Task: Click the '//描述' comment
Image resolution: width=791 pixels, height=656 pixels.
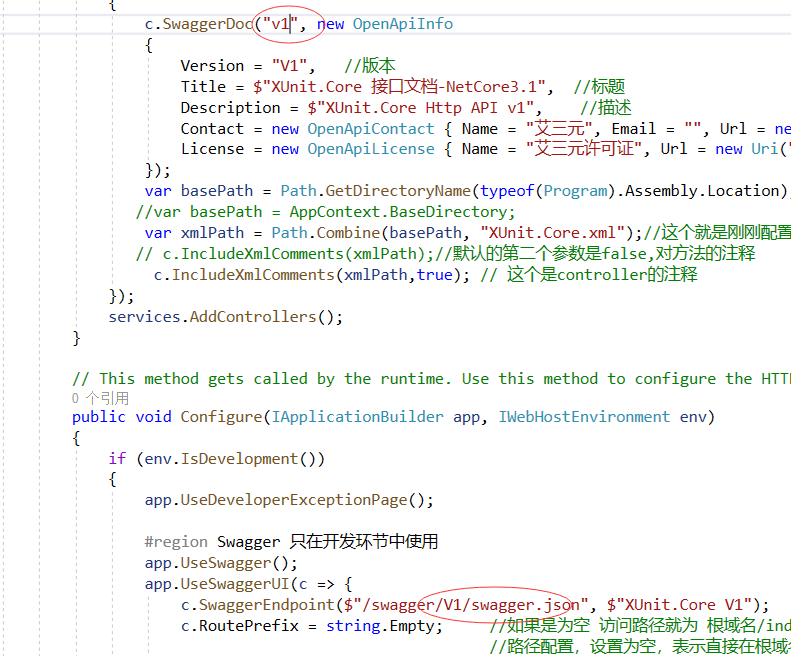Action: [x=605, y=107]
